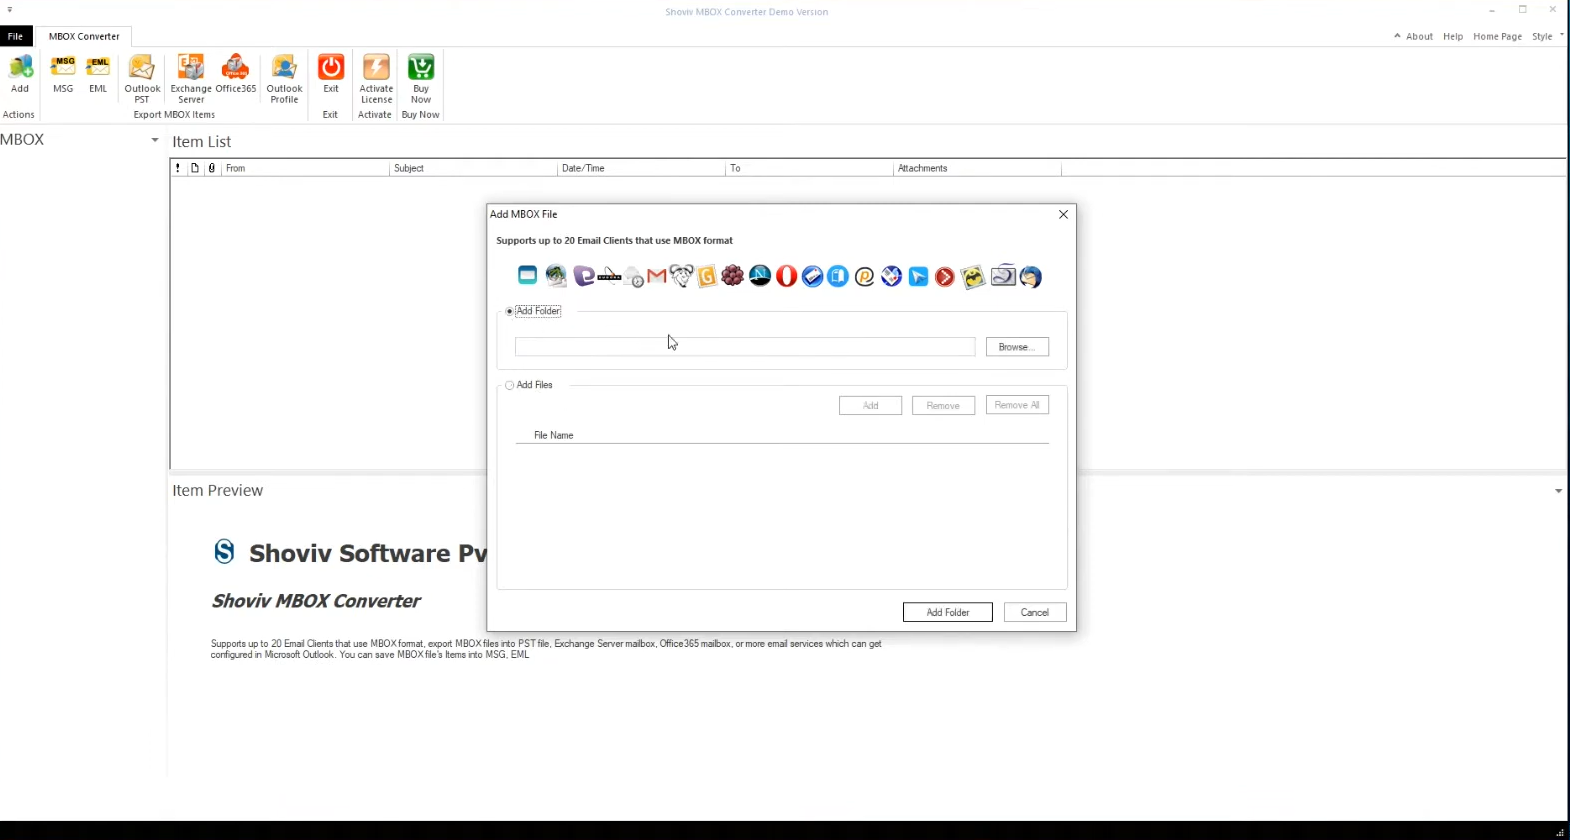Sort by the Attachments column header
Screen dimensions: 1570x840
point(977,168)
